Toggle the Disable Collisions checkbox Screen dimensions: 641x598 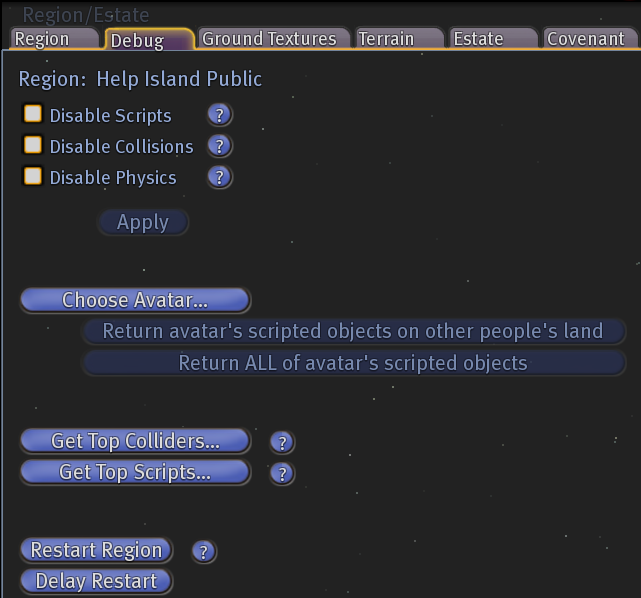(33, 145)
